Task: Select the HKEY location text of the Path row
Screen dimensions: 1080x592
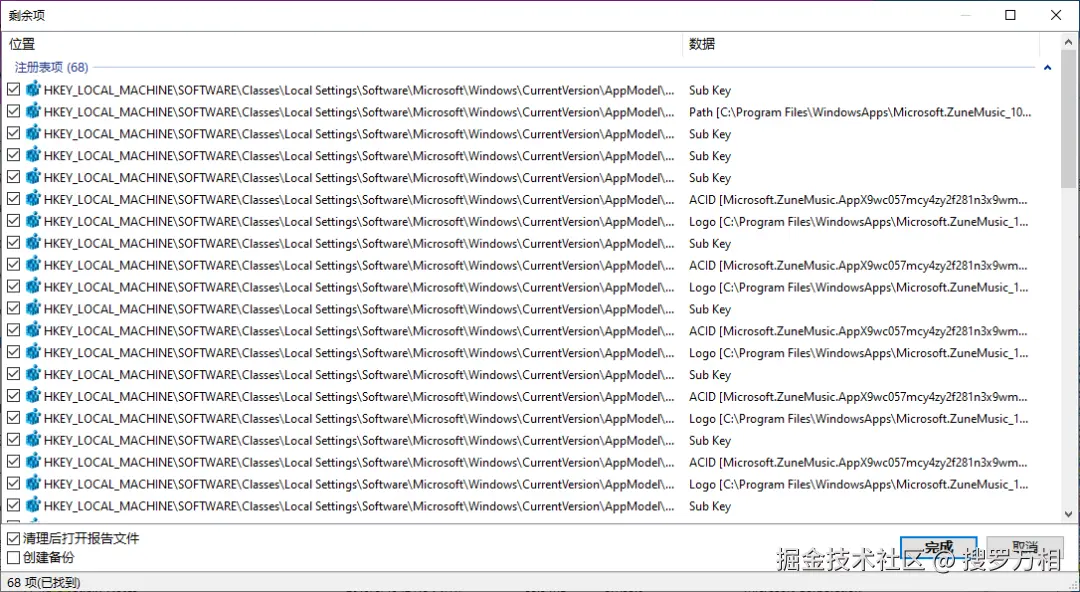Action: [359, 112]
